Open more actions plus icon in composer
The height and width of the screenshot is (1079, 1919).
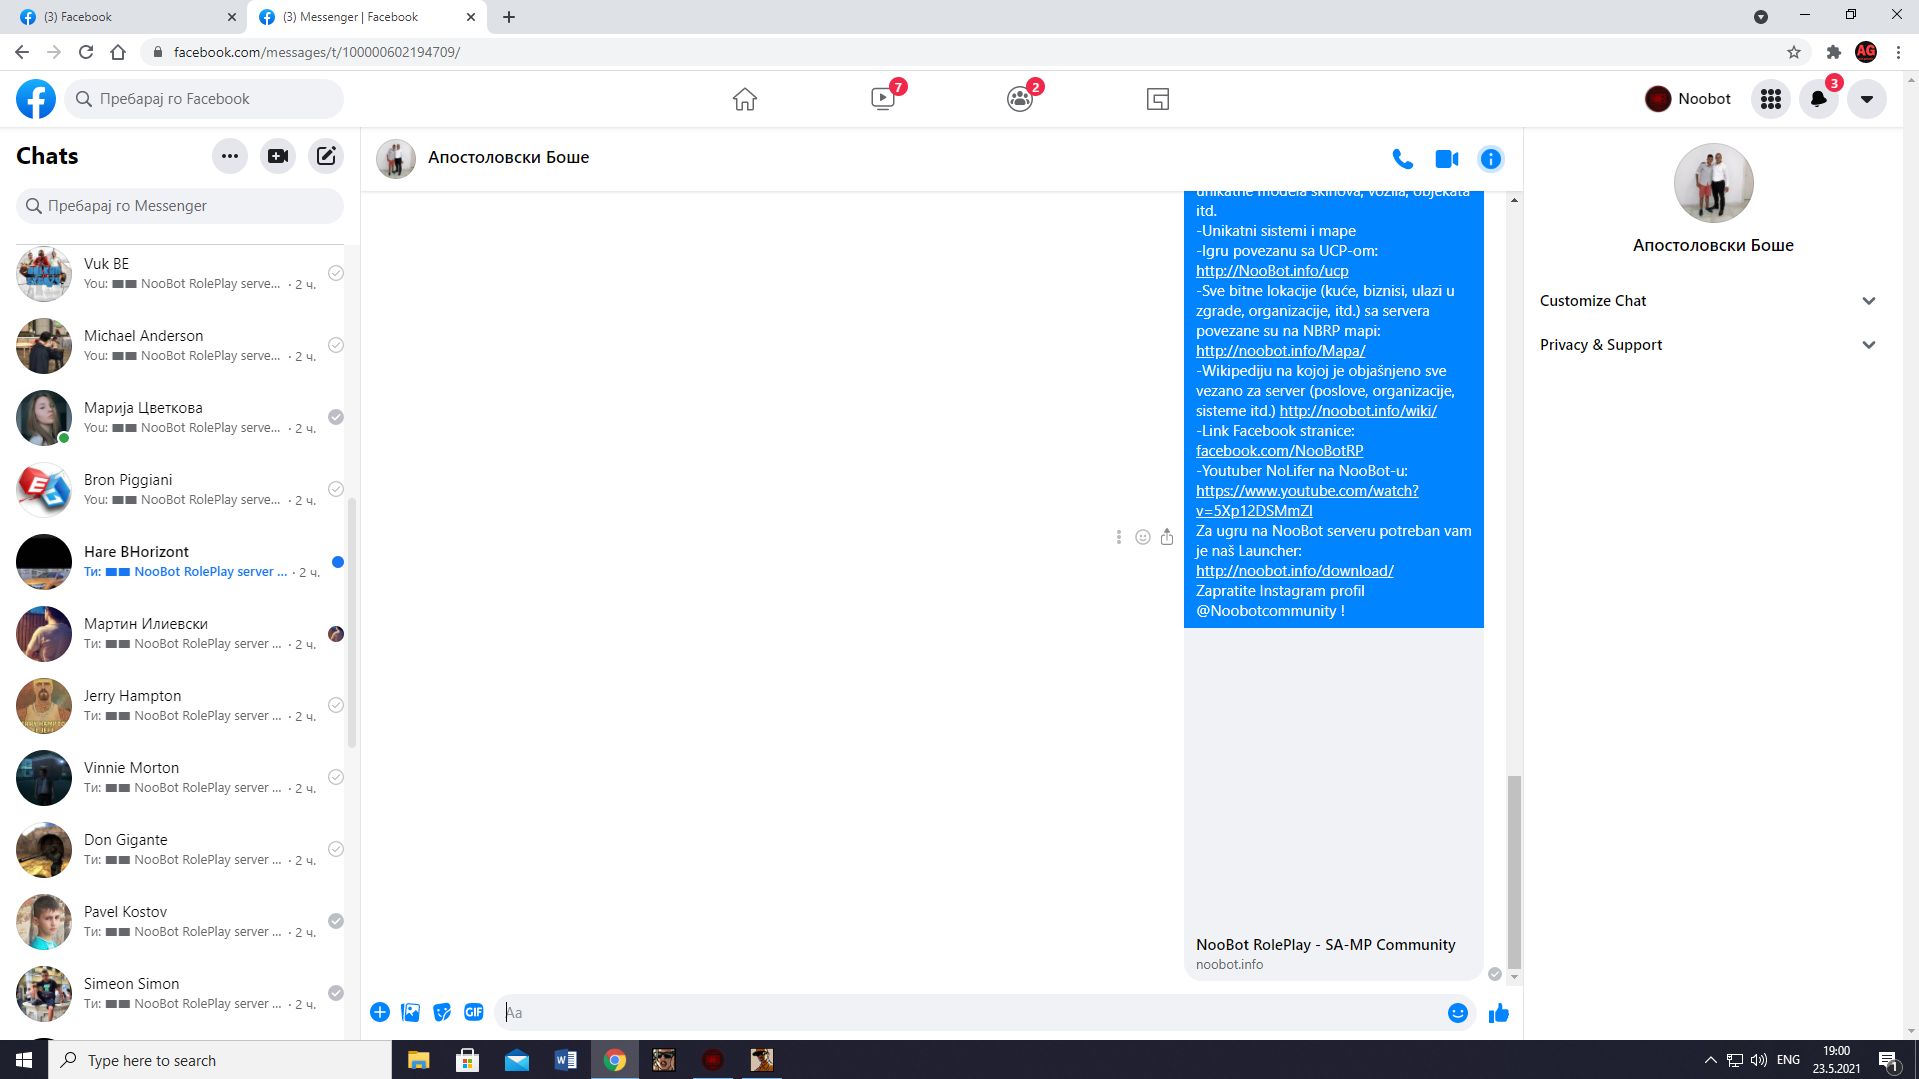point(380,1012)
